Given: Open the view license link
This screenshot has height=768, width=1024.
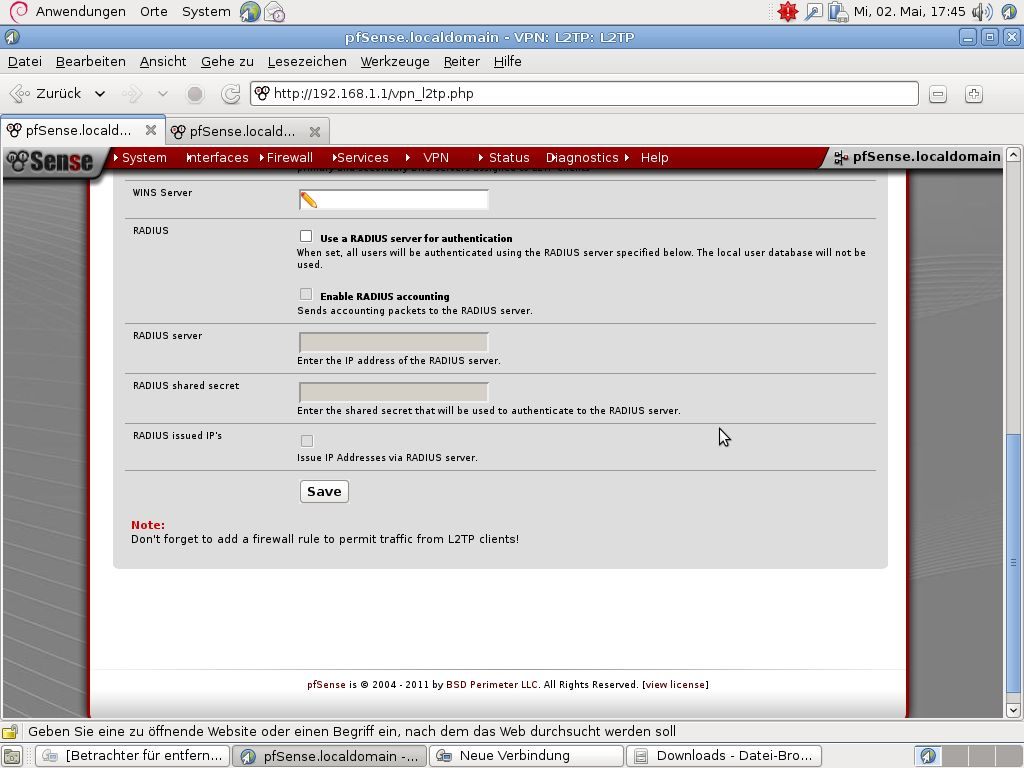Looking at the screenshot, I should [x=675, y=684].
